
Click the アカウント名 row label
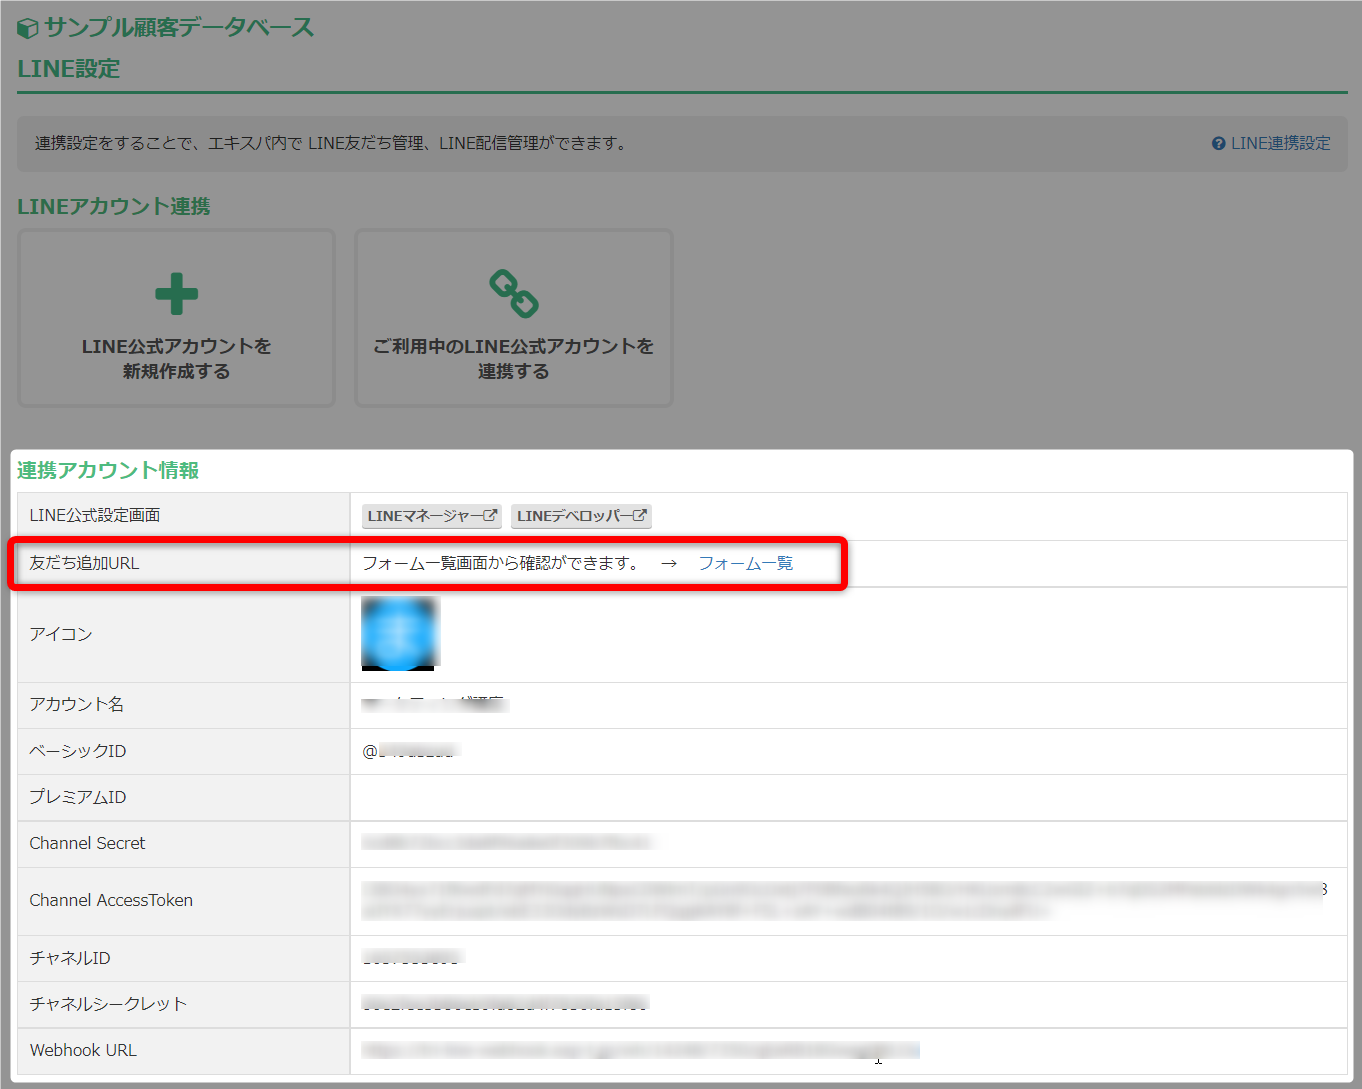(77, 704)
